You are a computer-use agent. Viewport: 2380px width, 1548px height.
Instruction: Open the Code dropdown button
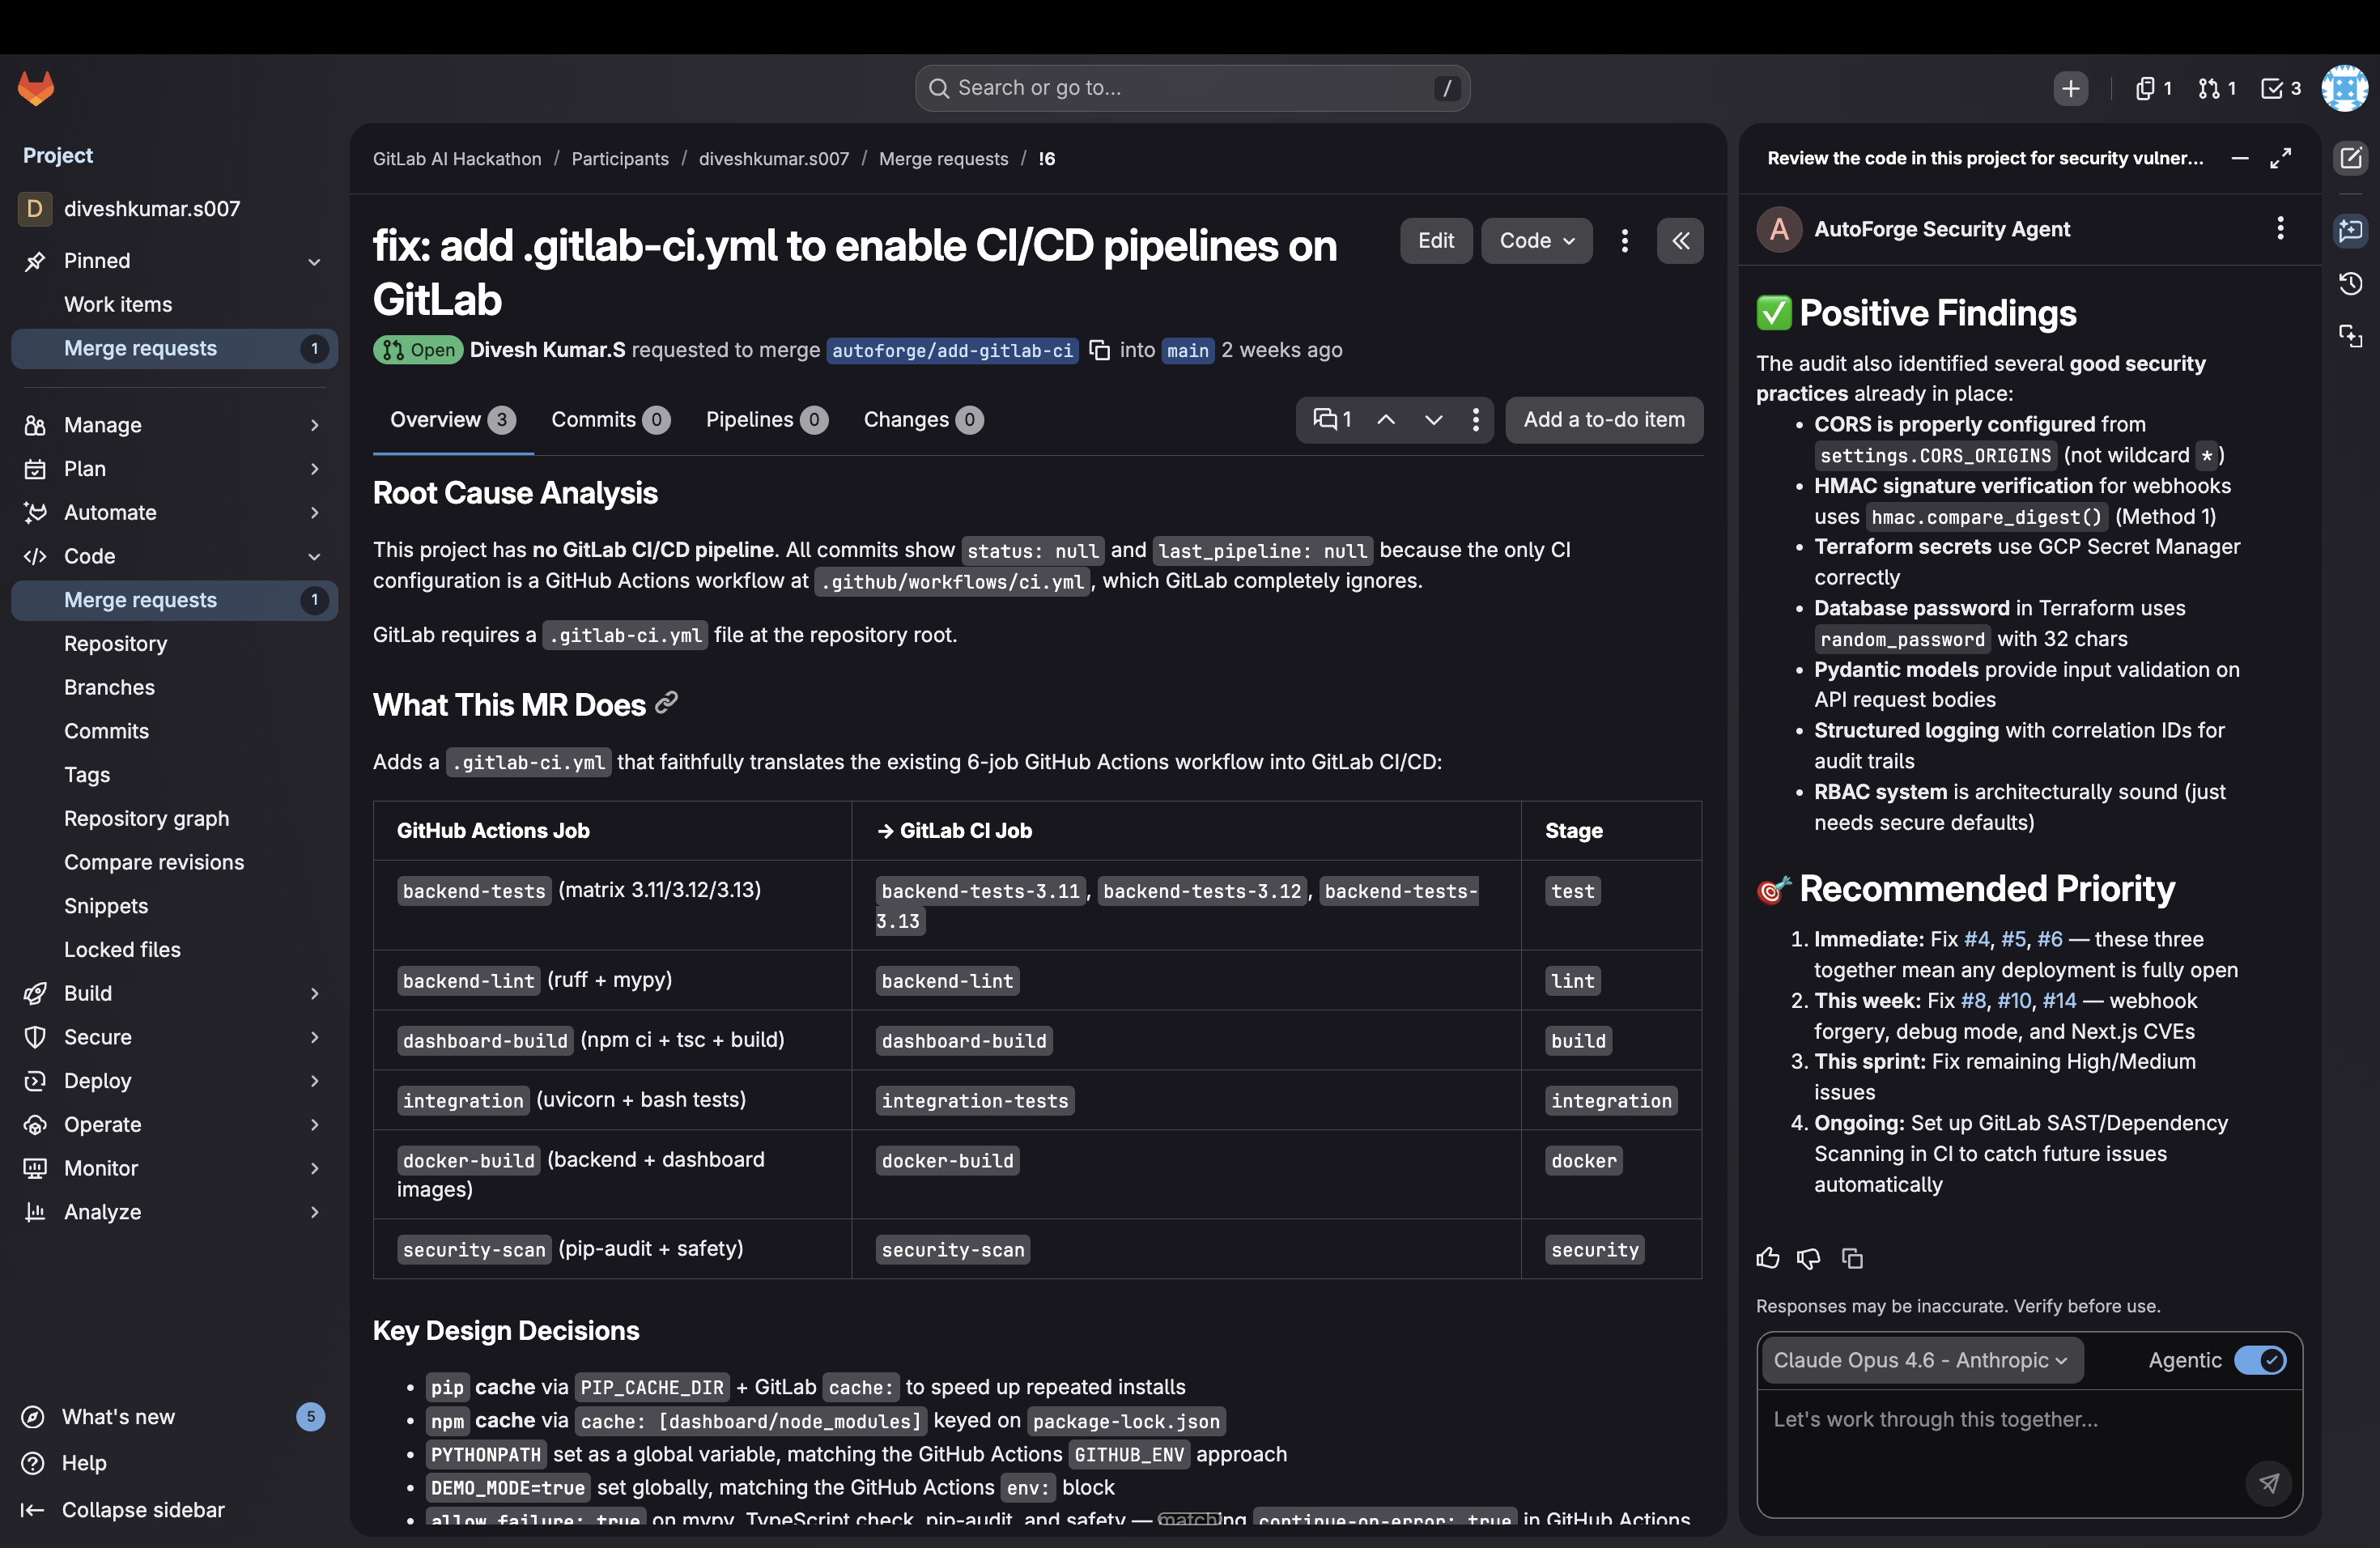(x=1536, y=241)
